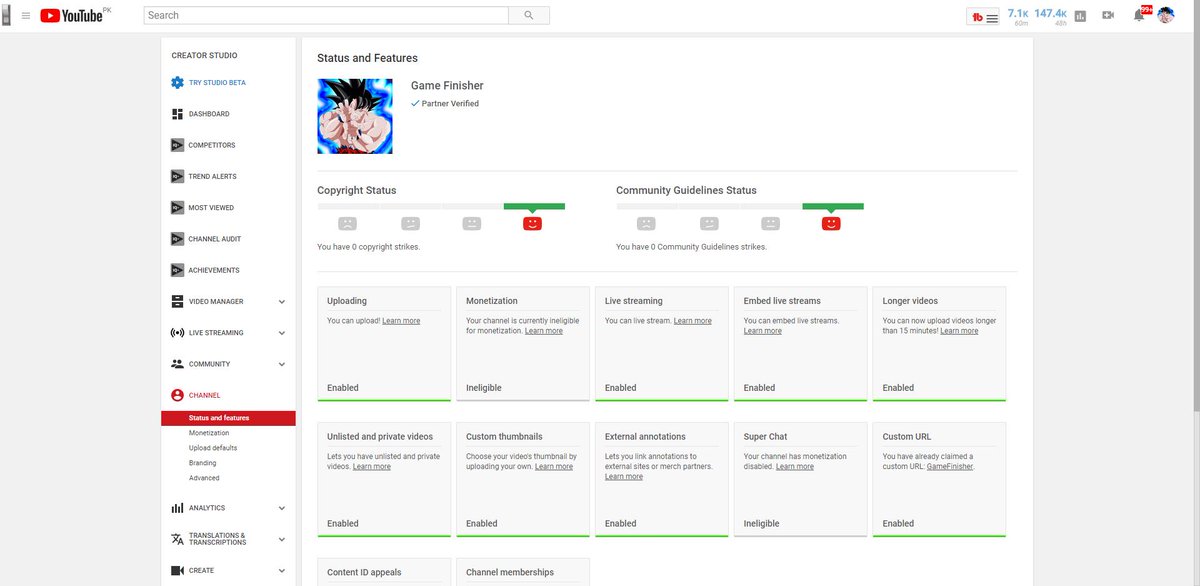The image size is (1200, 586).
Task: Click the 7.1K views 60m stat
Action: coord(1018,16)
